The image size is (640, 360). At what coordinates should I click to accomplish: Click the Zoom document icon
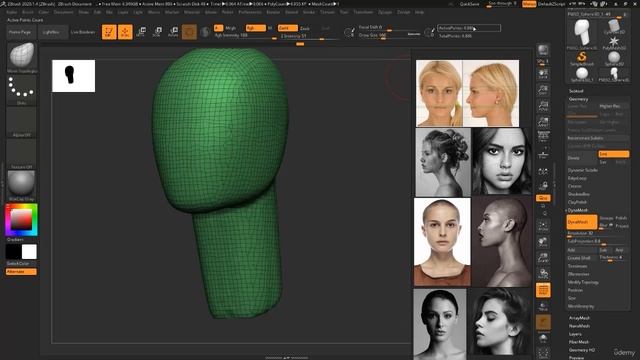(543, 90)
